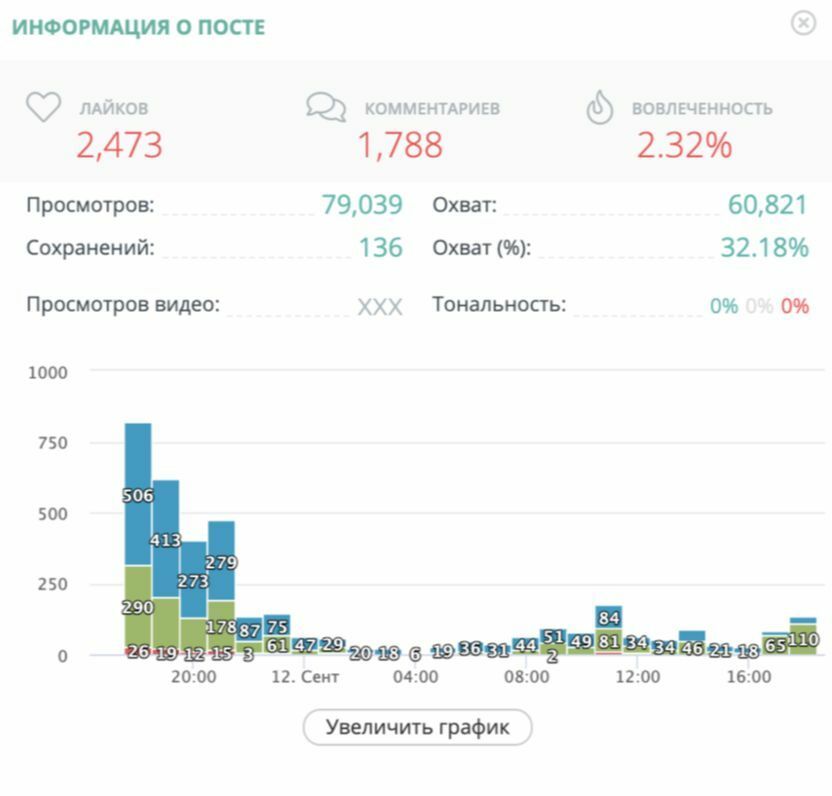Click the 12. Сент axis label
This screenshot has width=832, height=796.
[x=305, y=677]
